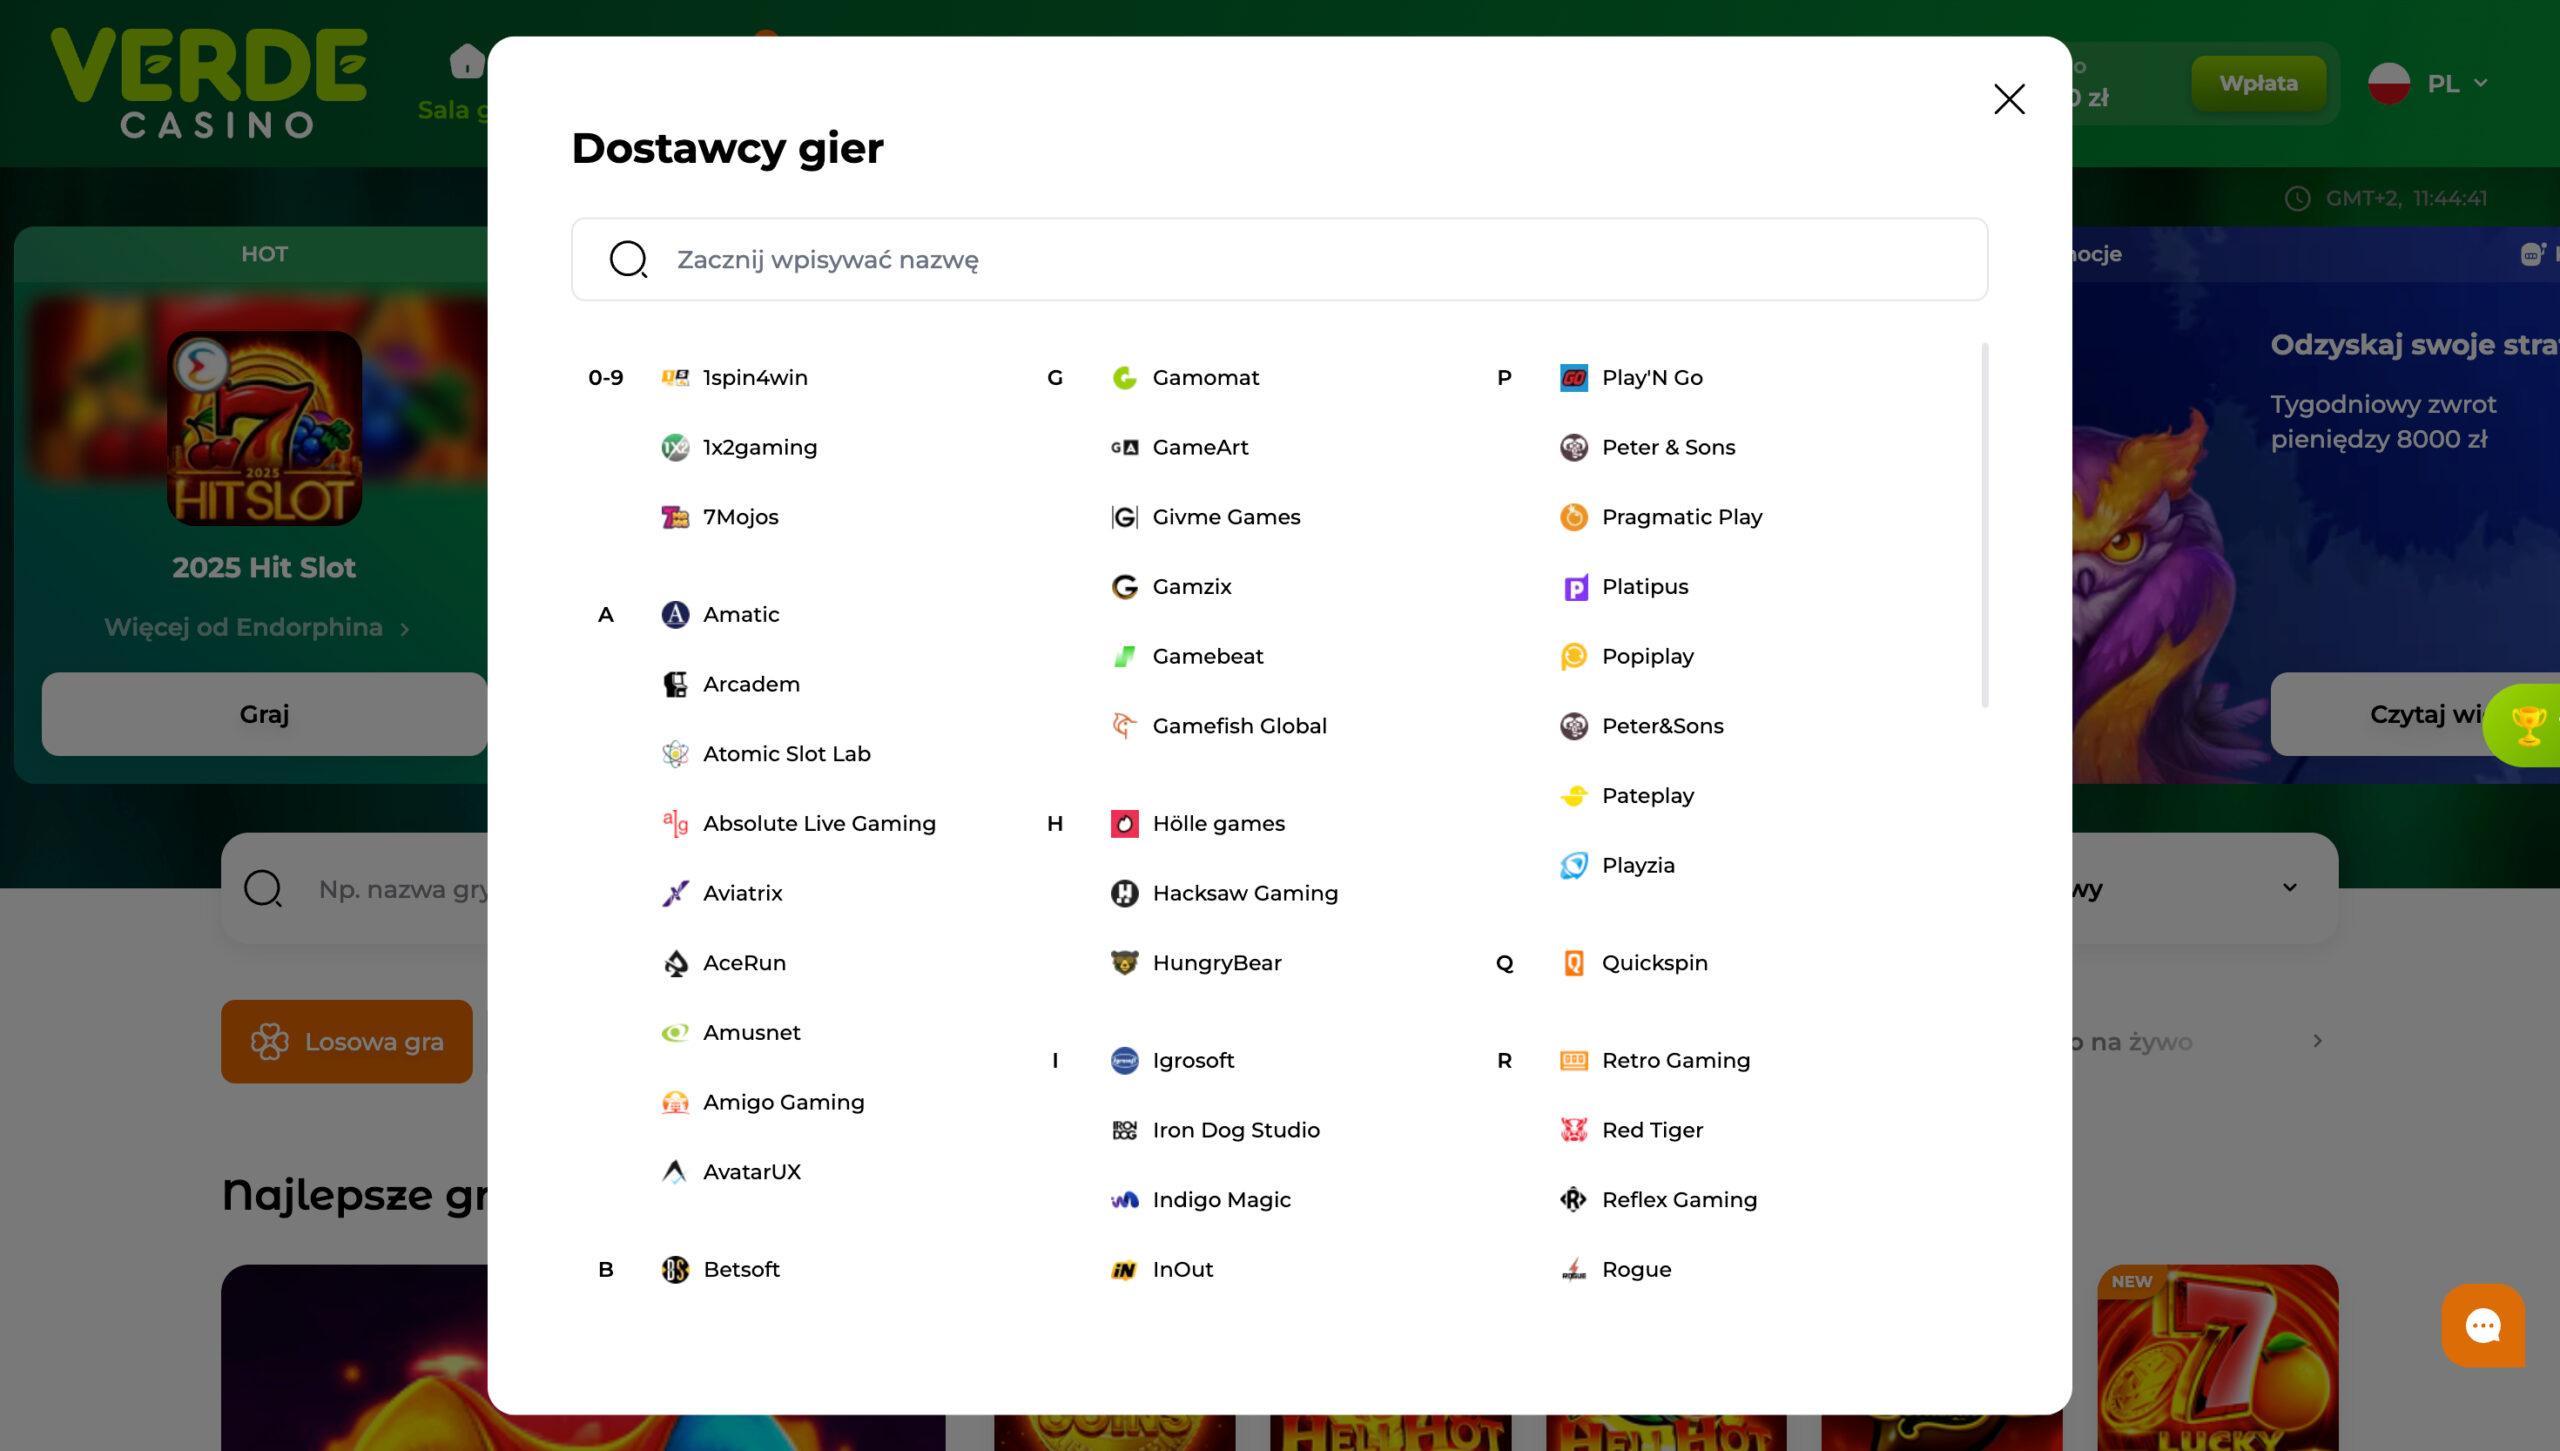Expand the 'na żywo' category arrow
The height and width of the screenshot is (1451, 2560).
(x=2317, y=1041)
